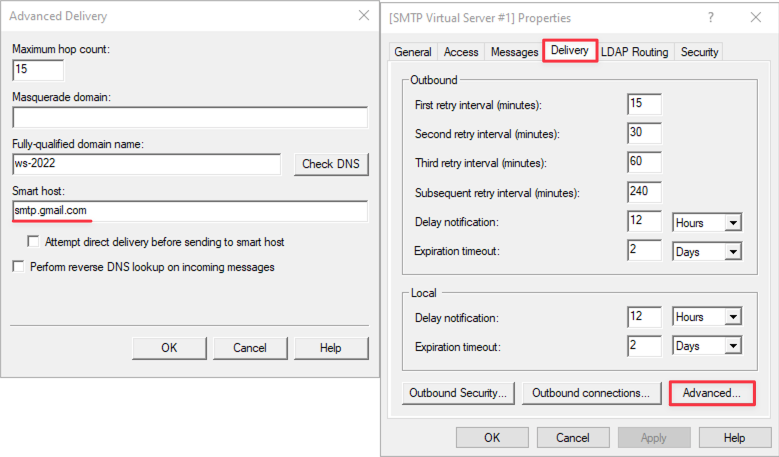Expand Outbound expiration timeout units dropdown
779x457 pixels.
733,252
